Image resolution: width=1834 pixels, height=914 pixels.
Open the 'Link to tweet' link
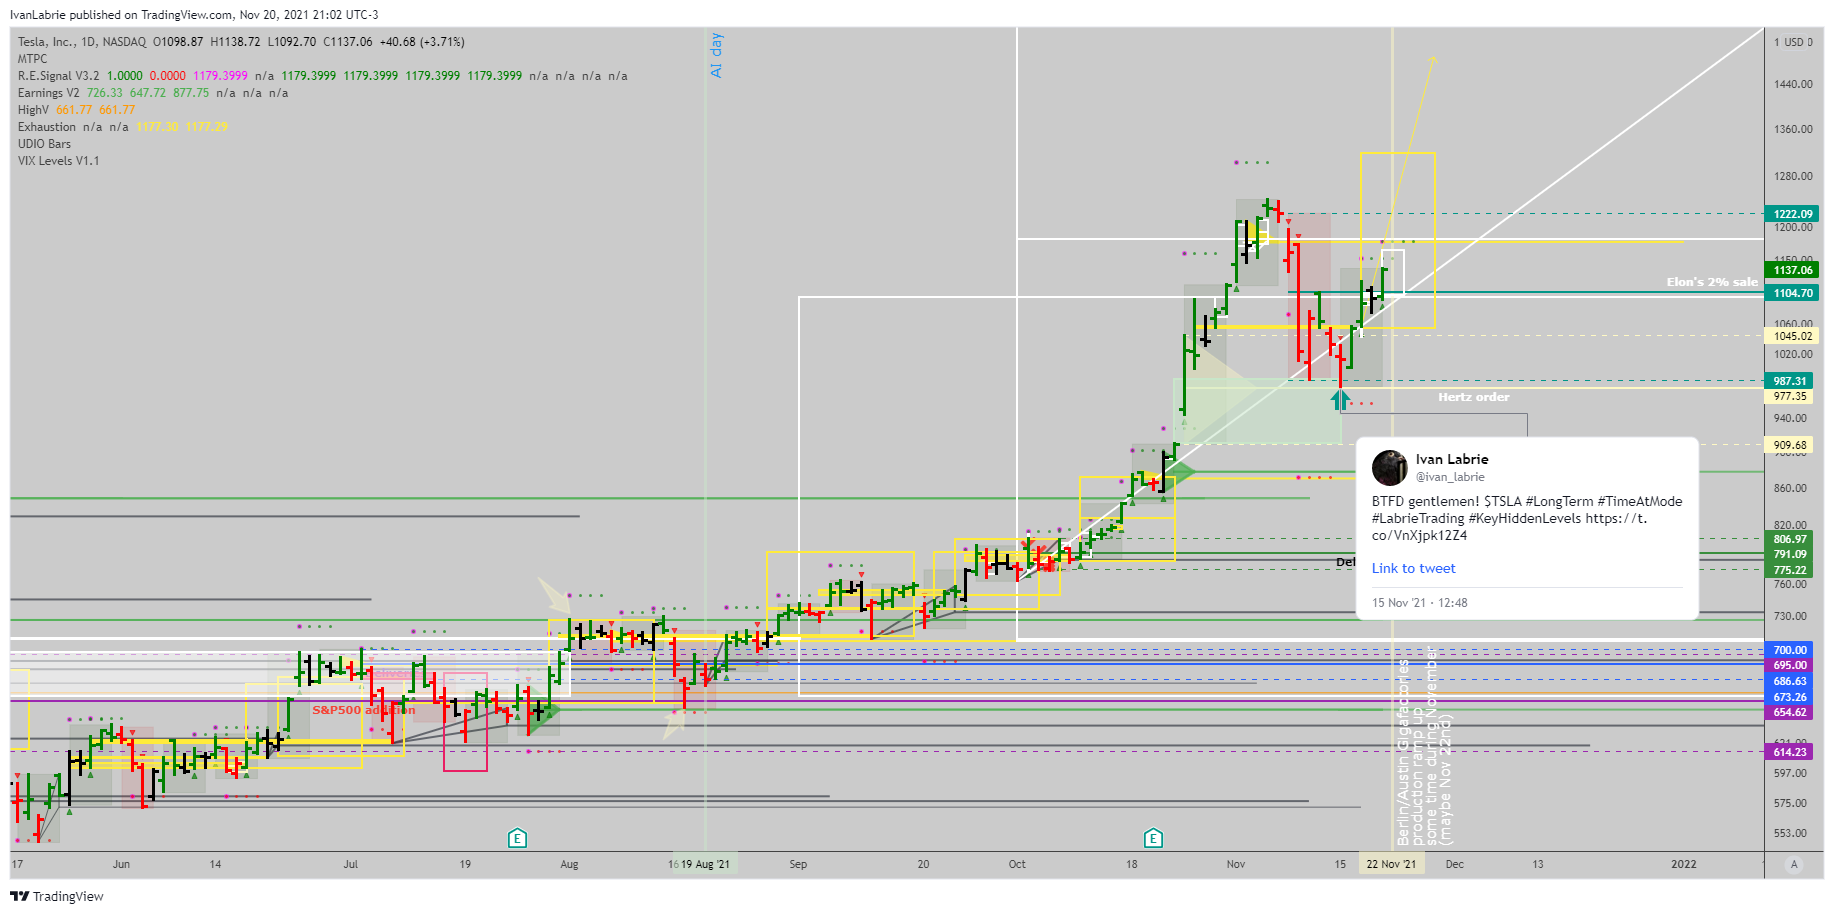(1413, 568)
